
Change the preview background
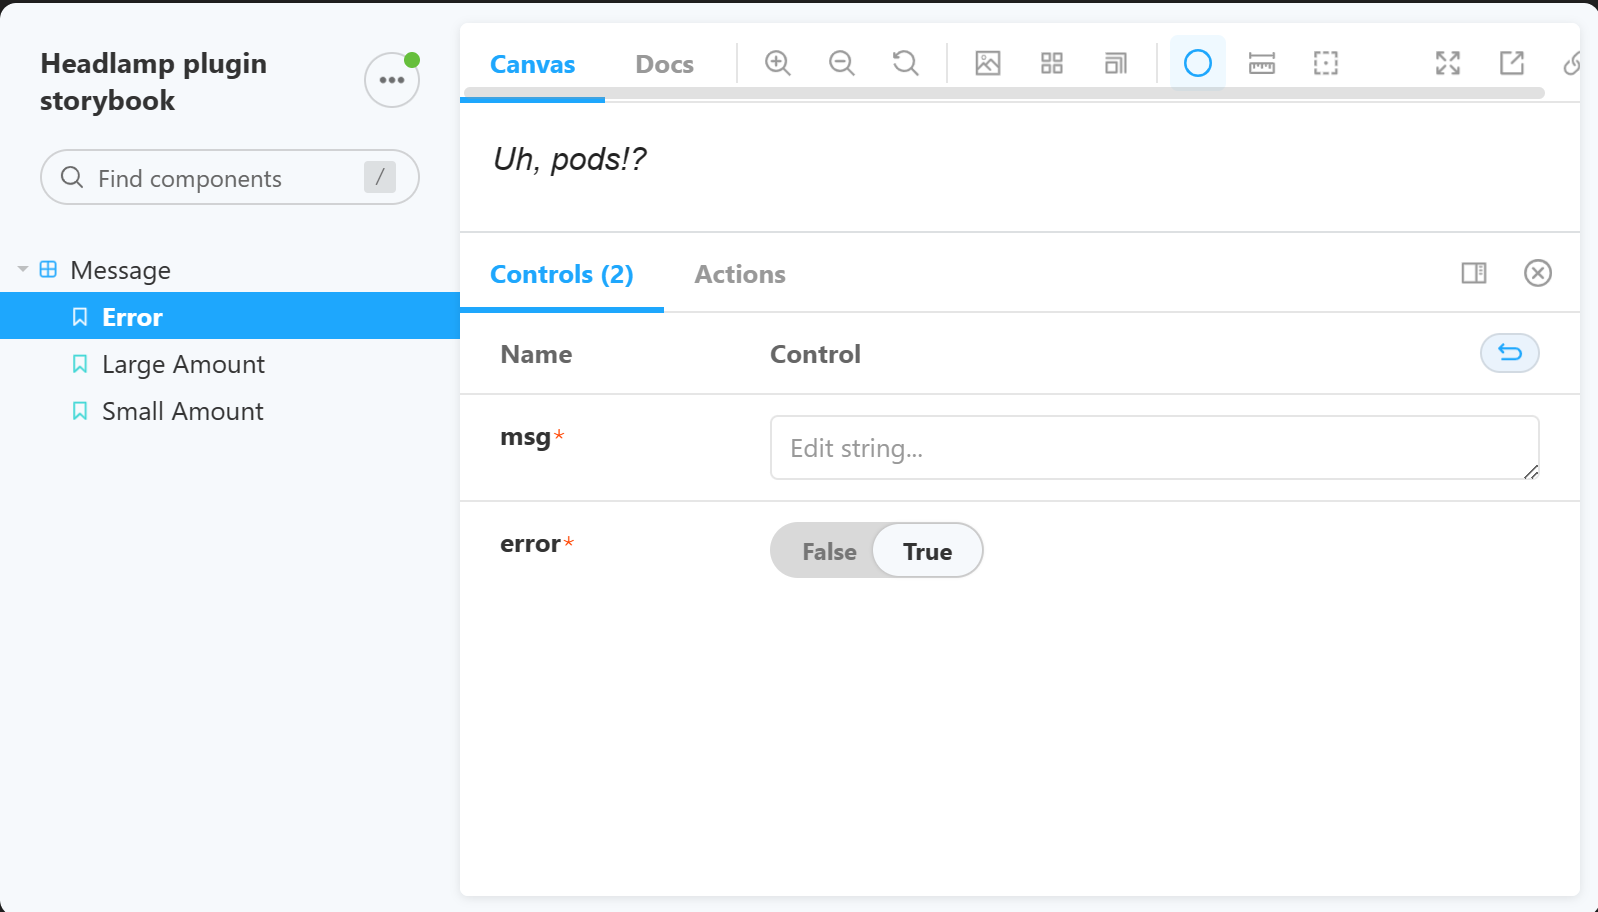tap(988, 63)
